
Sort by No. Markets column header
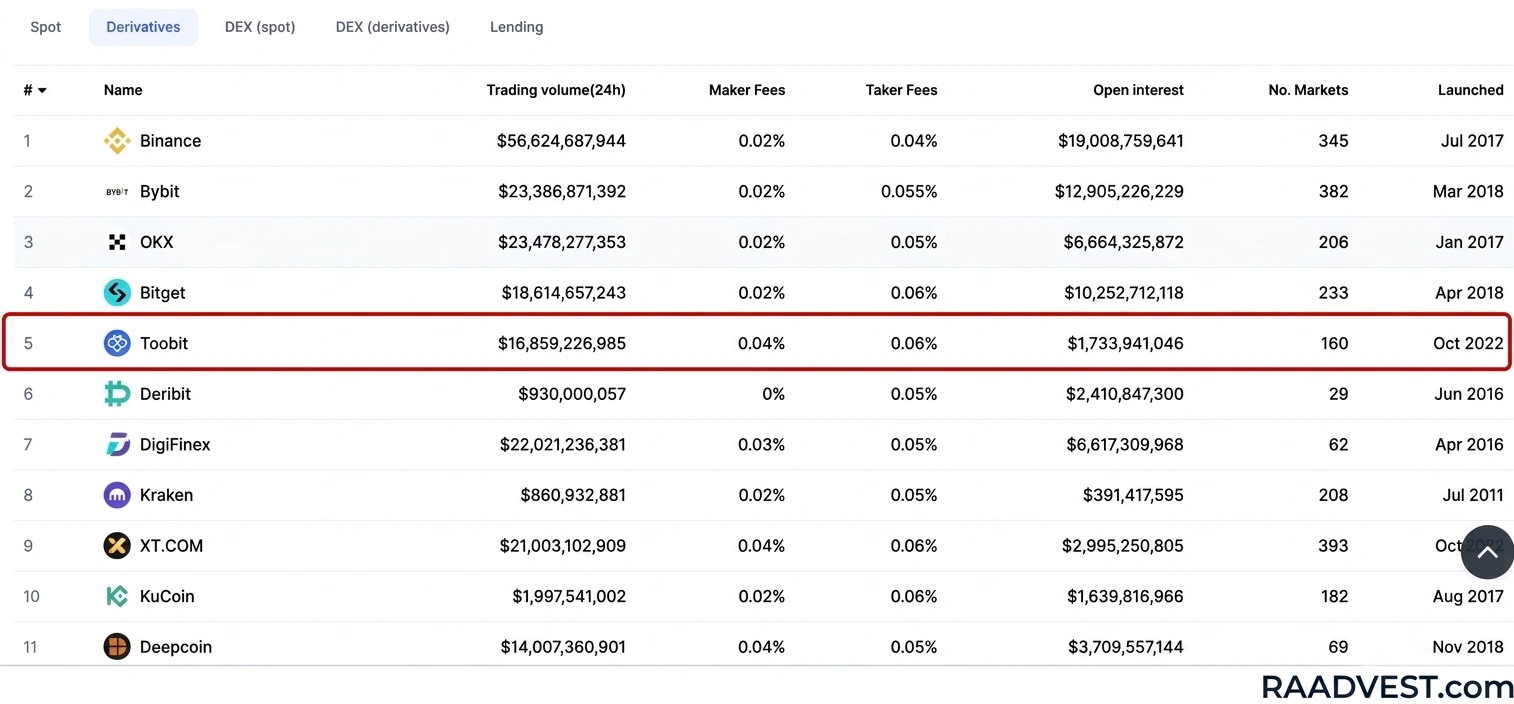(x=1308, y=90)
